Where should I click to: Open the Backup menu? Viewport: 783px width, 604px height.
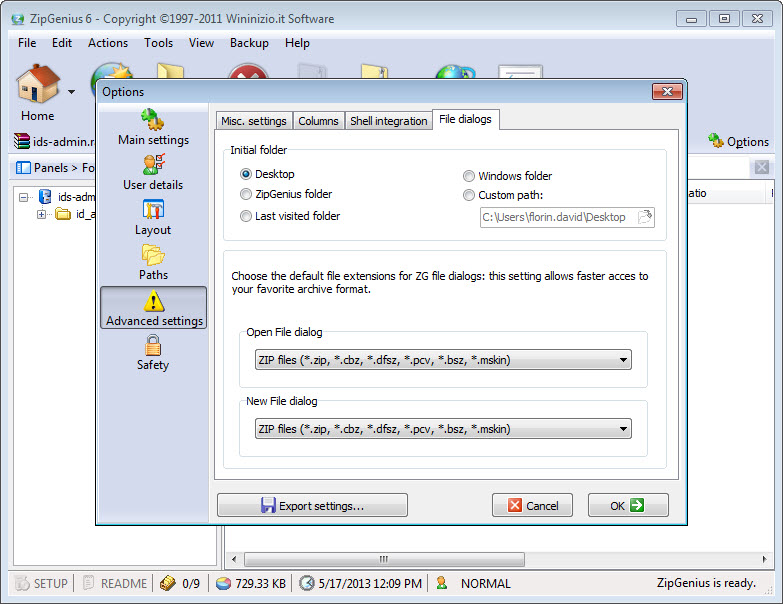[249, 43]
